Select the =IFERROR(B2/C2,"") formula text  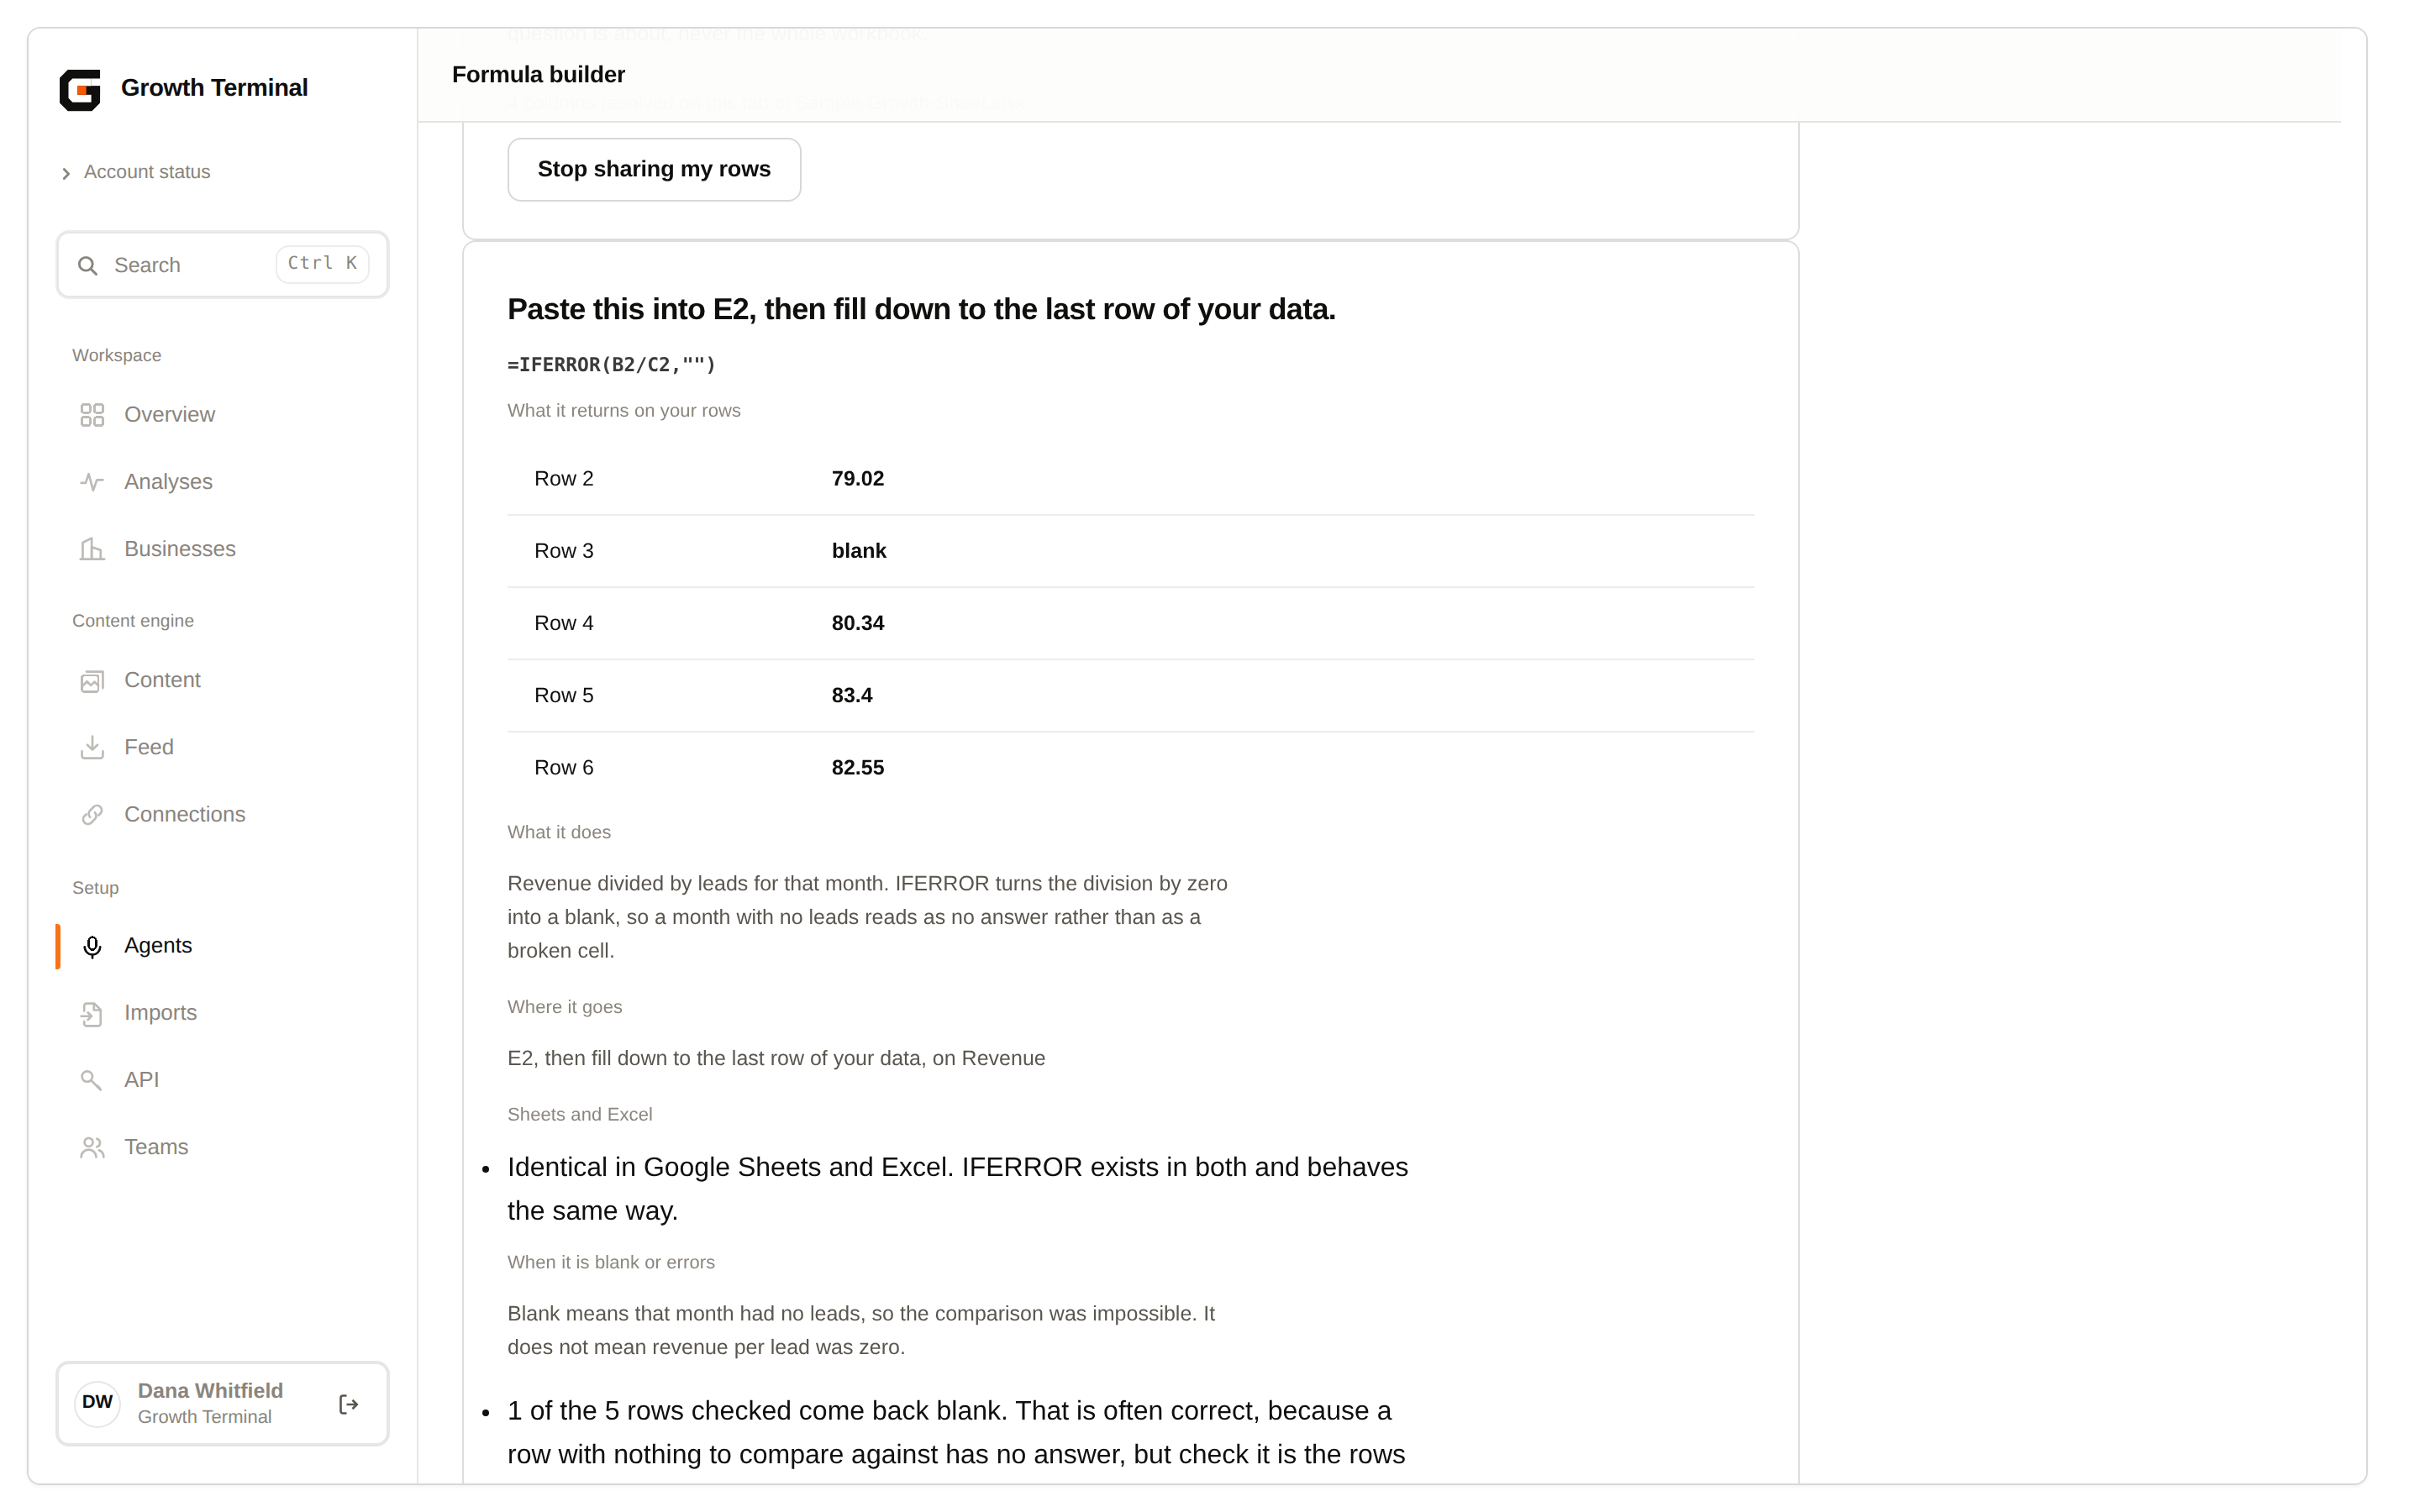(611, 365)
